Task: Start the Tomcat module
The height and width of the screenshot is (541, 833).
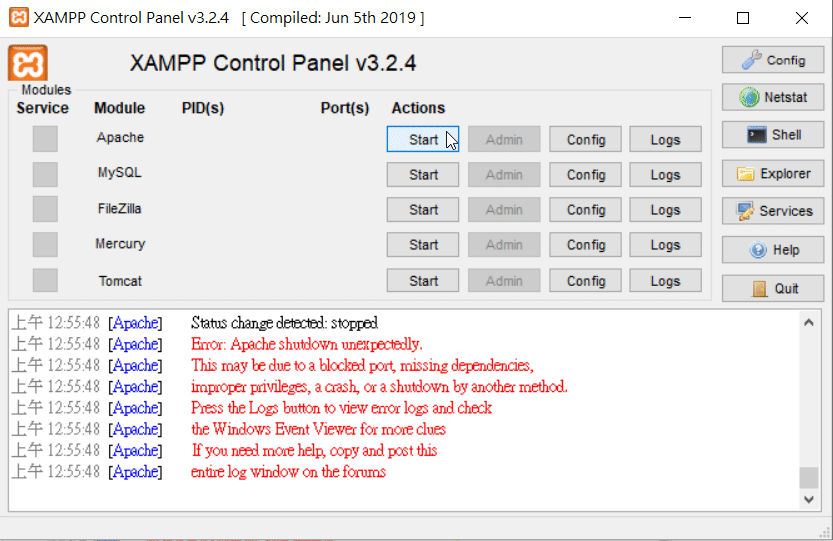Action: (x=423, y=281)
